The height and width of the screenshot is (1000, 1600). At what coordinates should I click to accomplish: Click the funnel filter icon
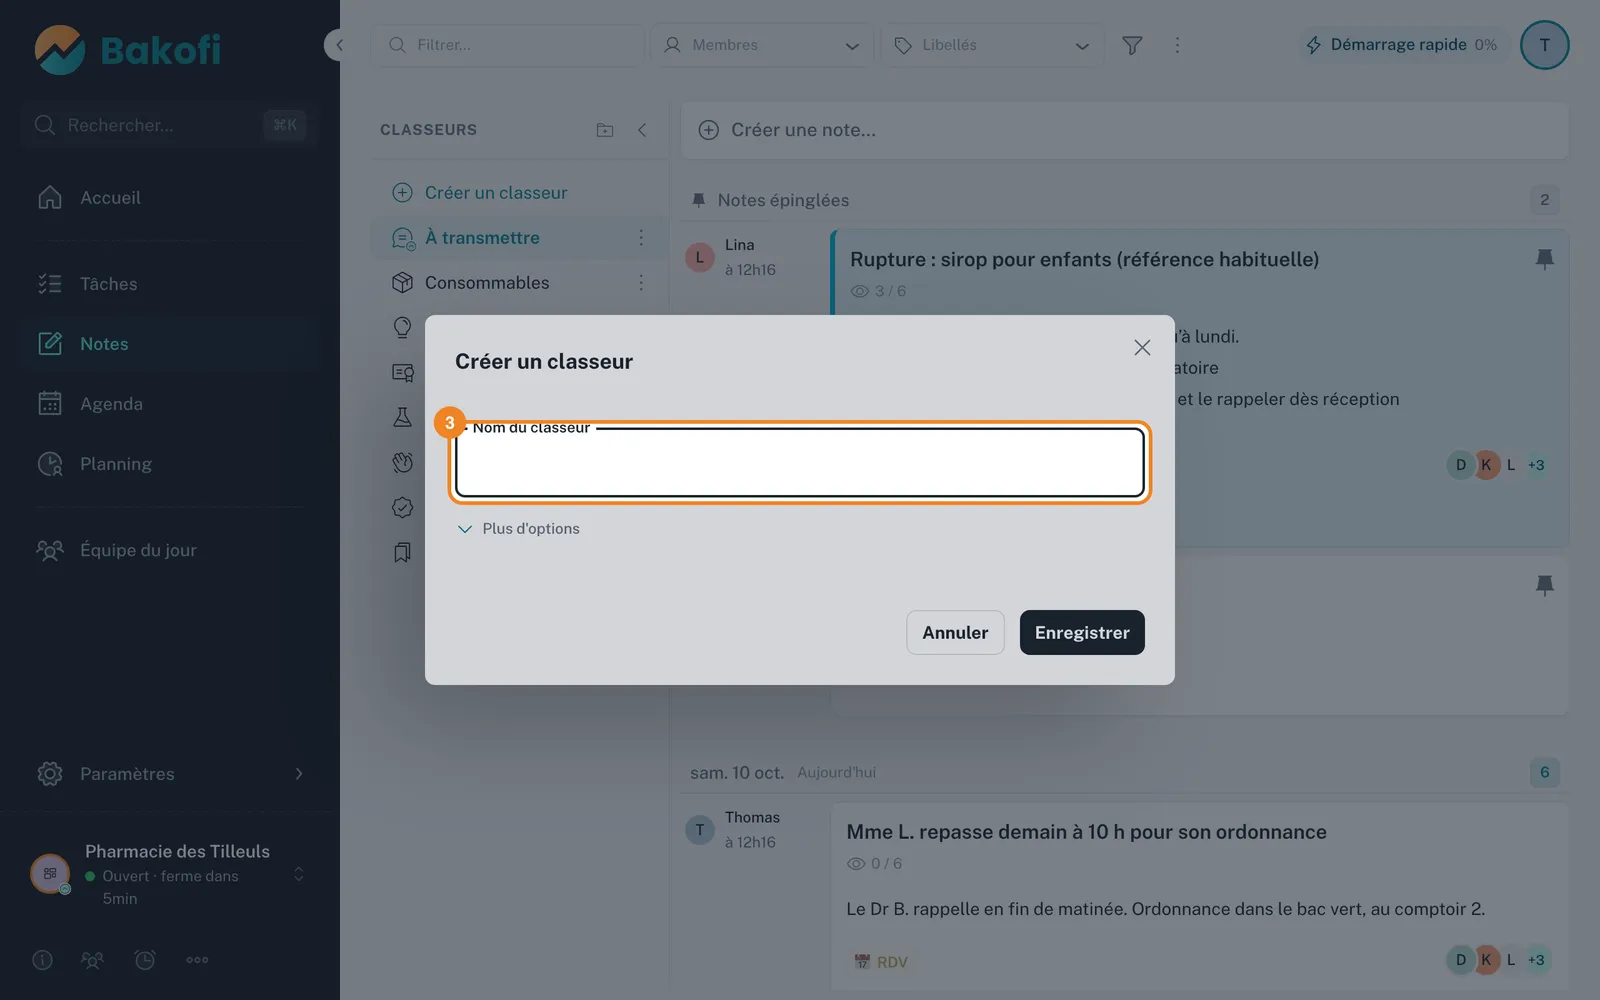click(x=1132, y=45)
